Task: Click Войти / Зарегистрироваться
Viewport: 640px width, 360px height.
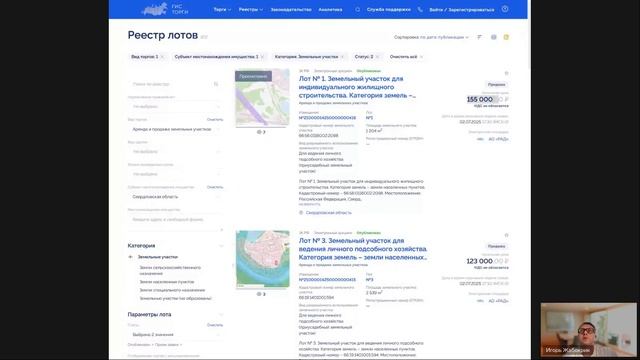Action: 462,9
